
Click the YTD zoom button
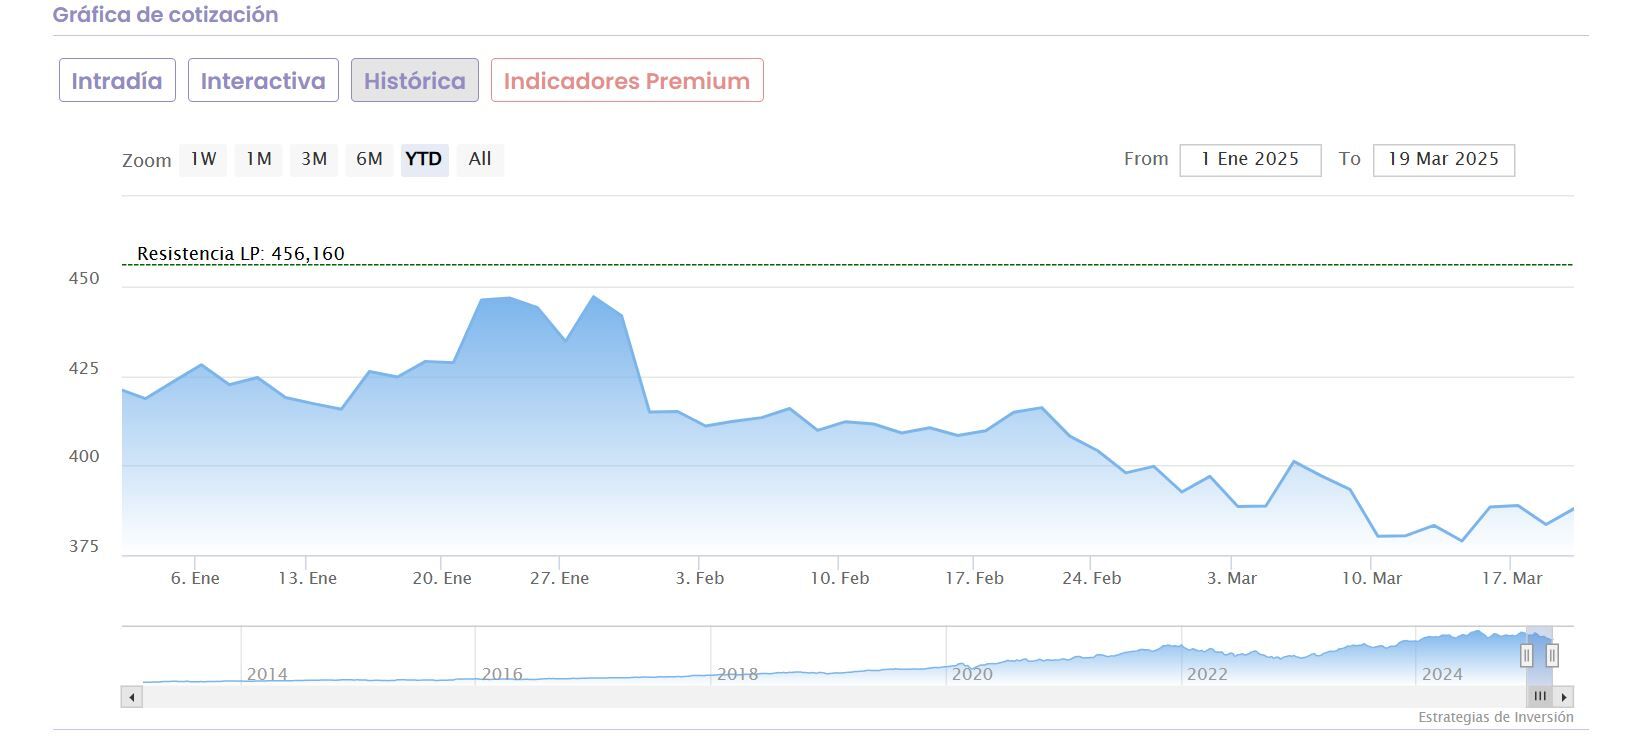424,159
